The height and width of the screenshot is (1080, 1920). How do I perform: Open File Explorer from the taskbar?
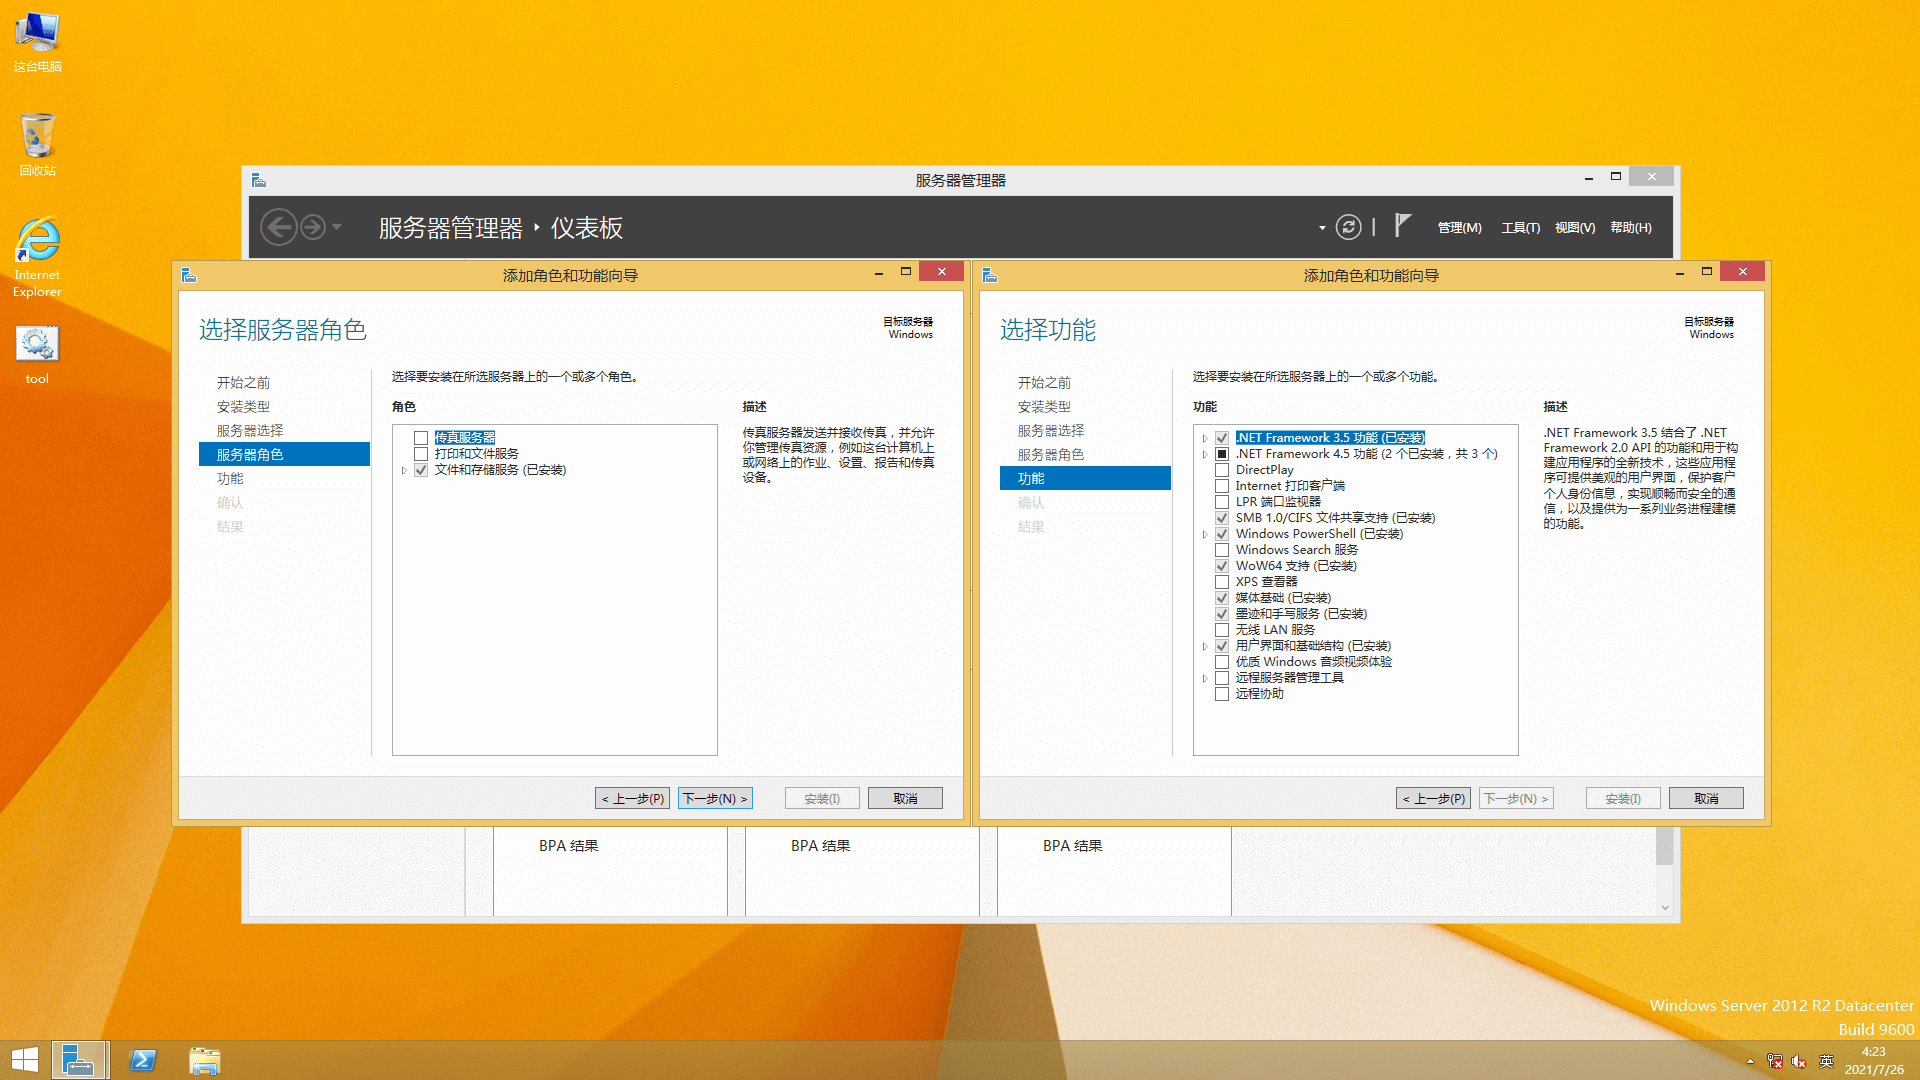click(204, 1060)
